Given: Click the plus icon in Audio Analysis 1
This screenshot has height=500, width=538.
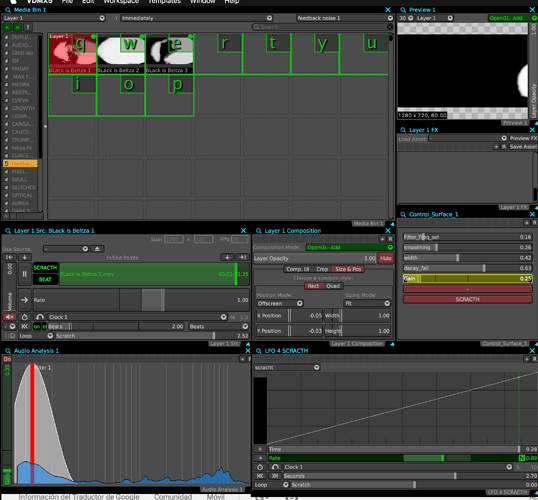Looking at the screenshot, I should click(242, 359).
